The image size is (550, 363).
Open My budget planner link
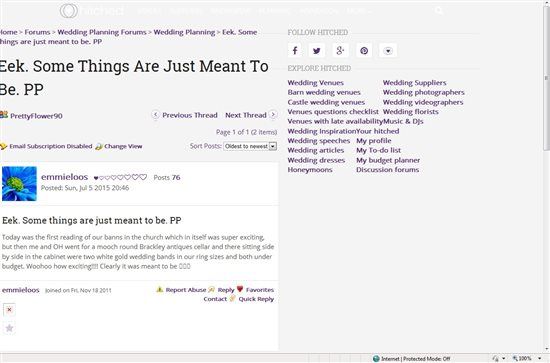[388, 160]
